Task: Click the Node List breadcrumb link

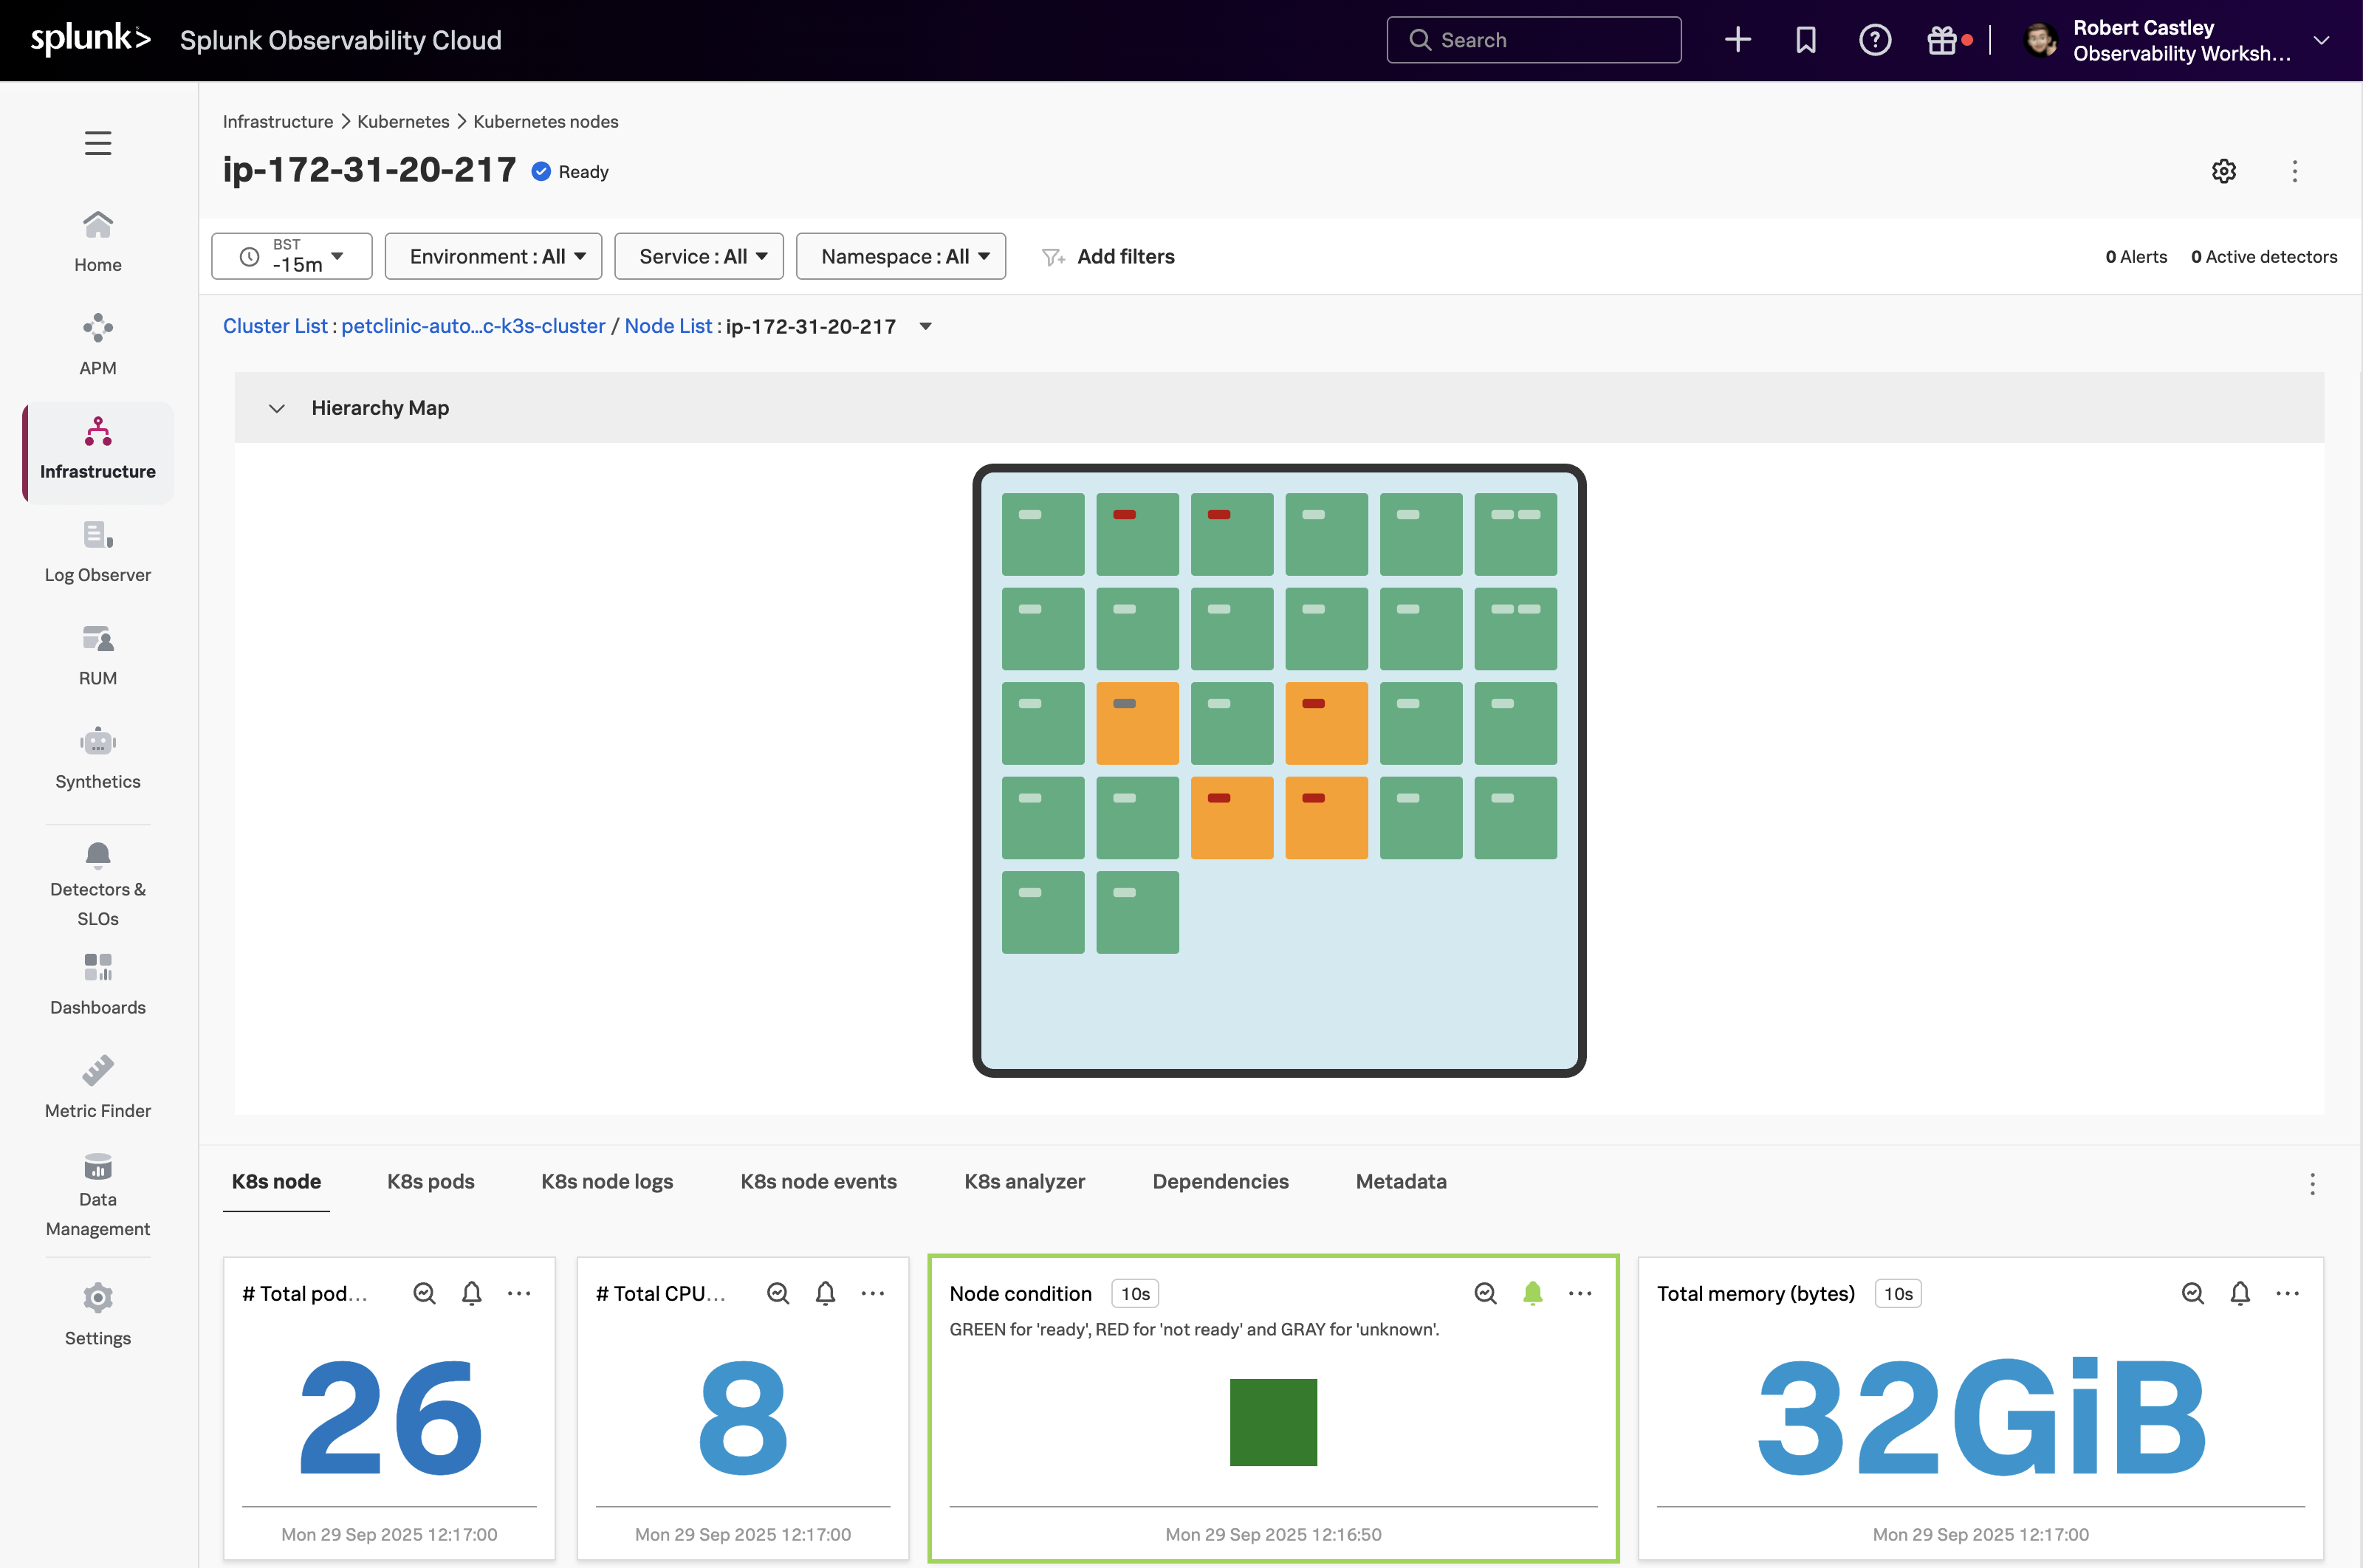Action: [668, 326]
